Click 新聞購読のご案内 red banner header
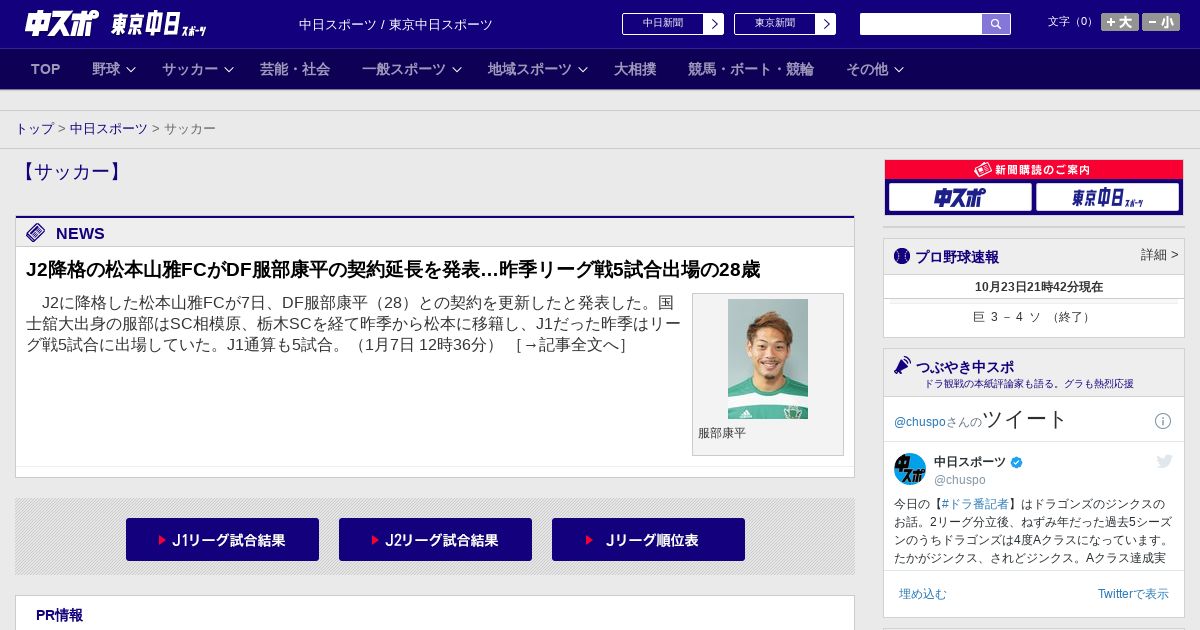Viewport: 1200px width, 630px height. tap(1034, 170)
